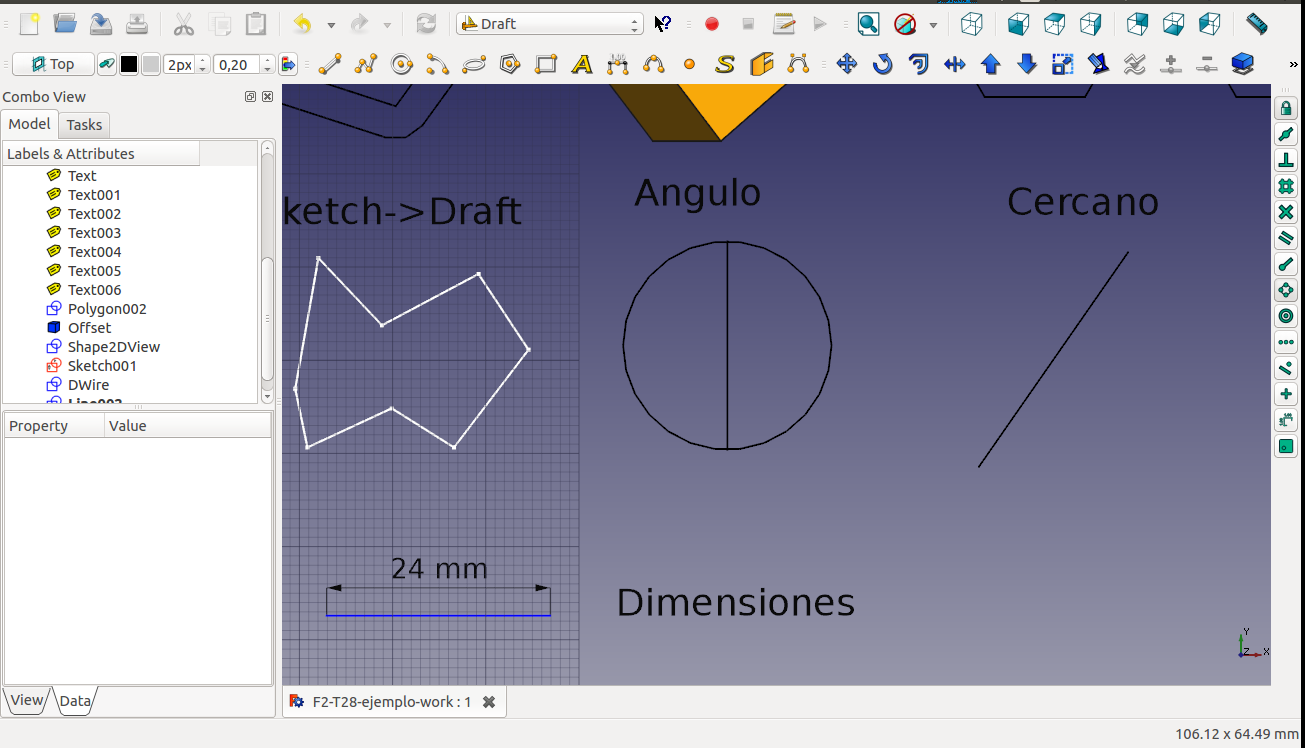1305x748 pixels.
Task: Activate the Draft Text tool
Action: point(582,65)
